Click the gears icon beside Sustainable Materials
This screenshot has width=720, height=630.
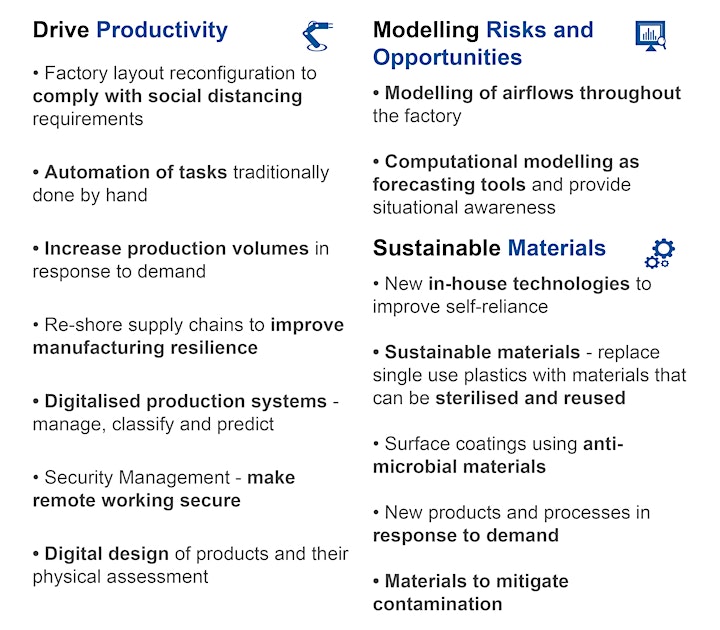point(660,253)
